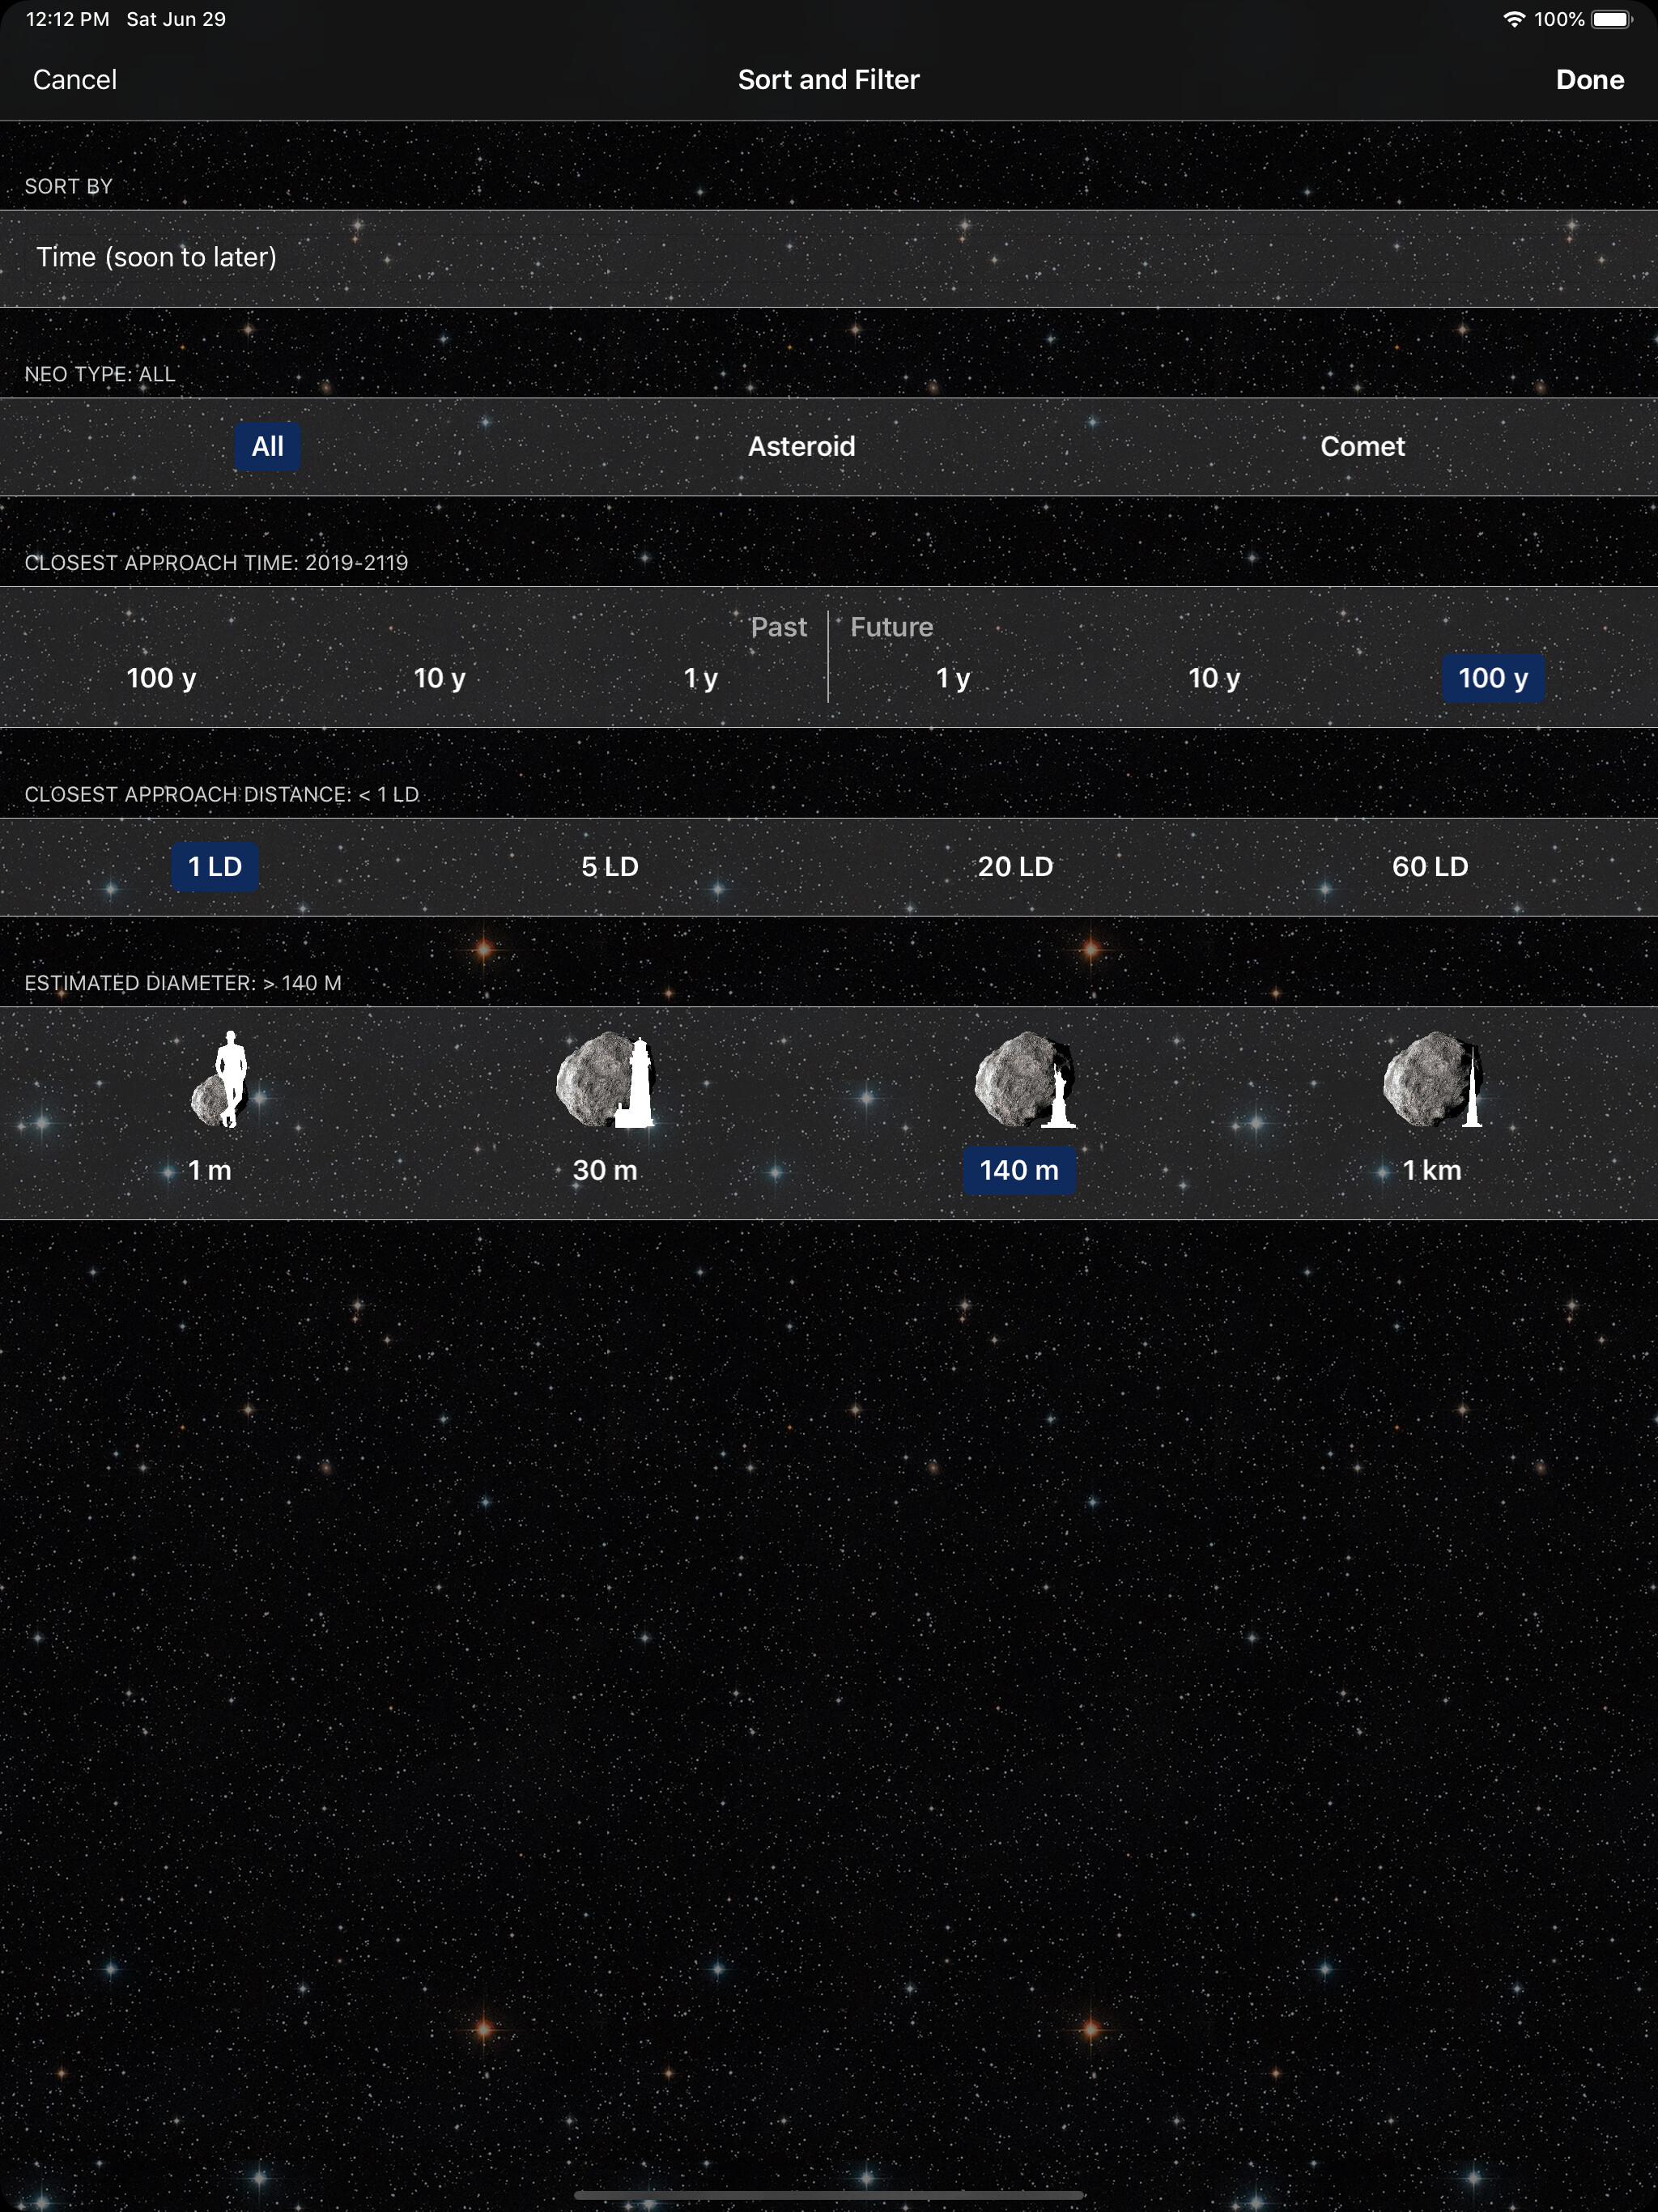This screenshot has height=2212, width=1658.
Task: Tap the ESTIMATED DIAMETER: > 140 M header
Action: (x=183, y=983)
